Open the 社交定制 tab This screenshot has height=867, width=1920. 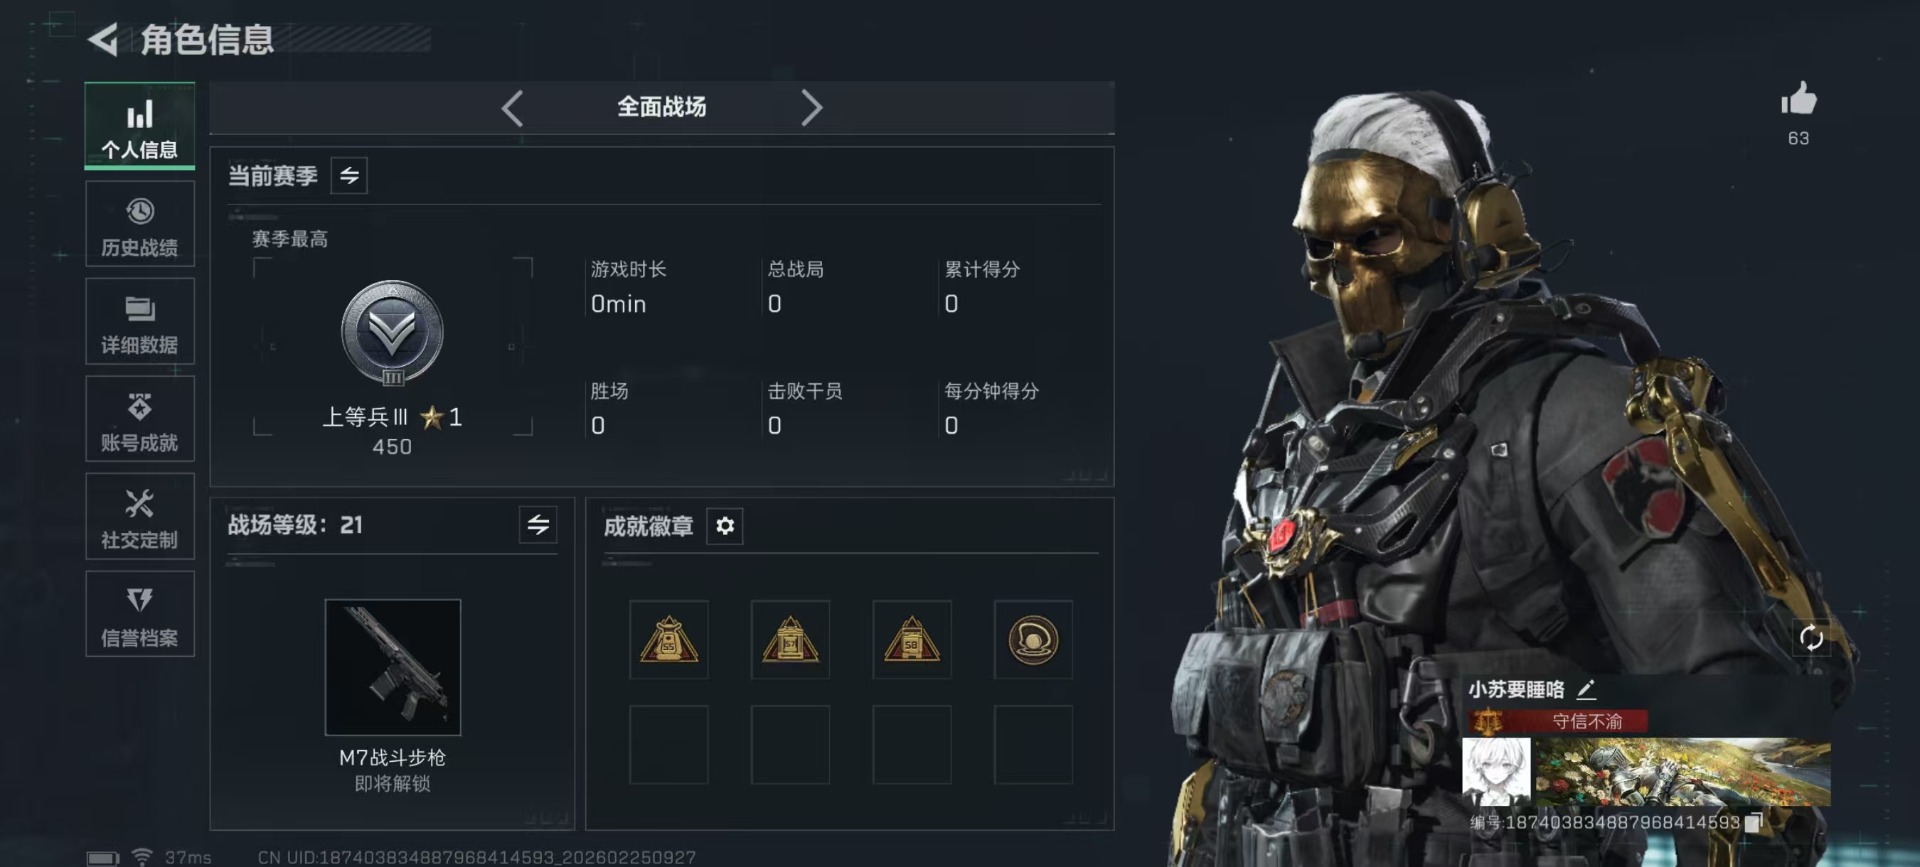[x=140, y=517]
